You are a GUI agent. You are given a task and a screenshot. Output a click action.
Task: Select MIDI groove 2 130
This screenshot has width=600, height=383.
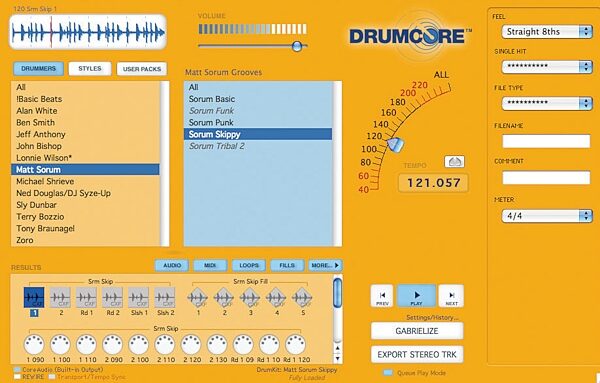(x=217, y=344)
